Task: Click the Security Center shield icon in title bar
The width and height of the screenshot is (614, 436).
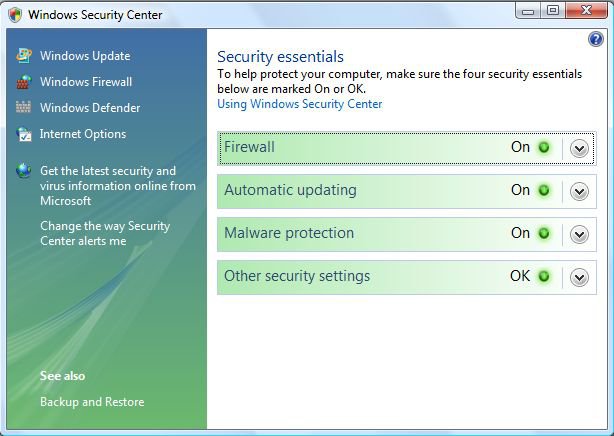Action: (x=15, y=15)
